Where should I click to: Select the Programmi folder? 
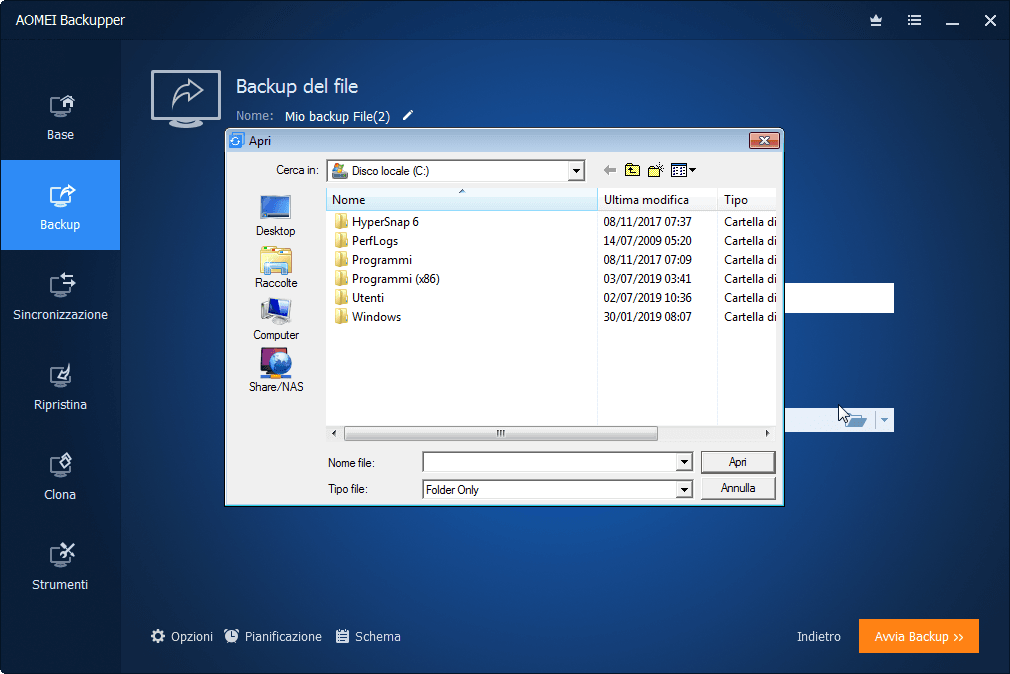[x=373, y=260]
